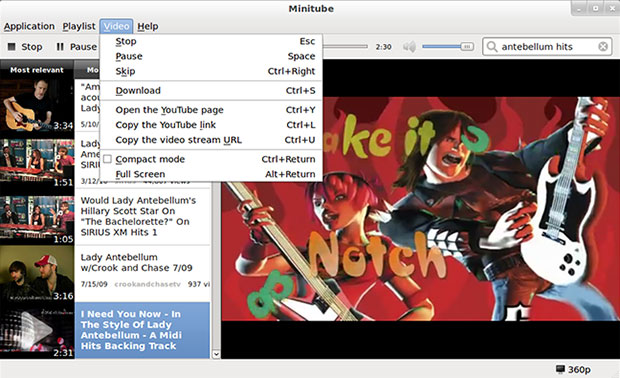Minimize the Minitube window
620x378 pixels.
580,8
